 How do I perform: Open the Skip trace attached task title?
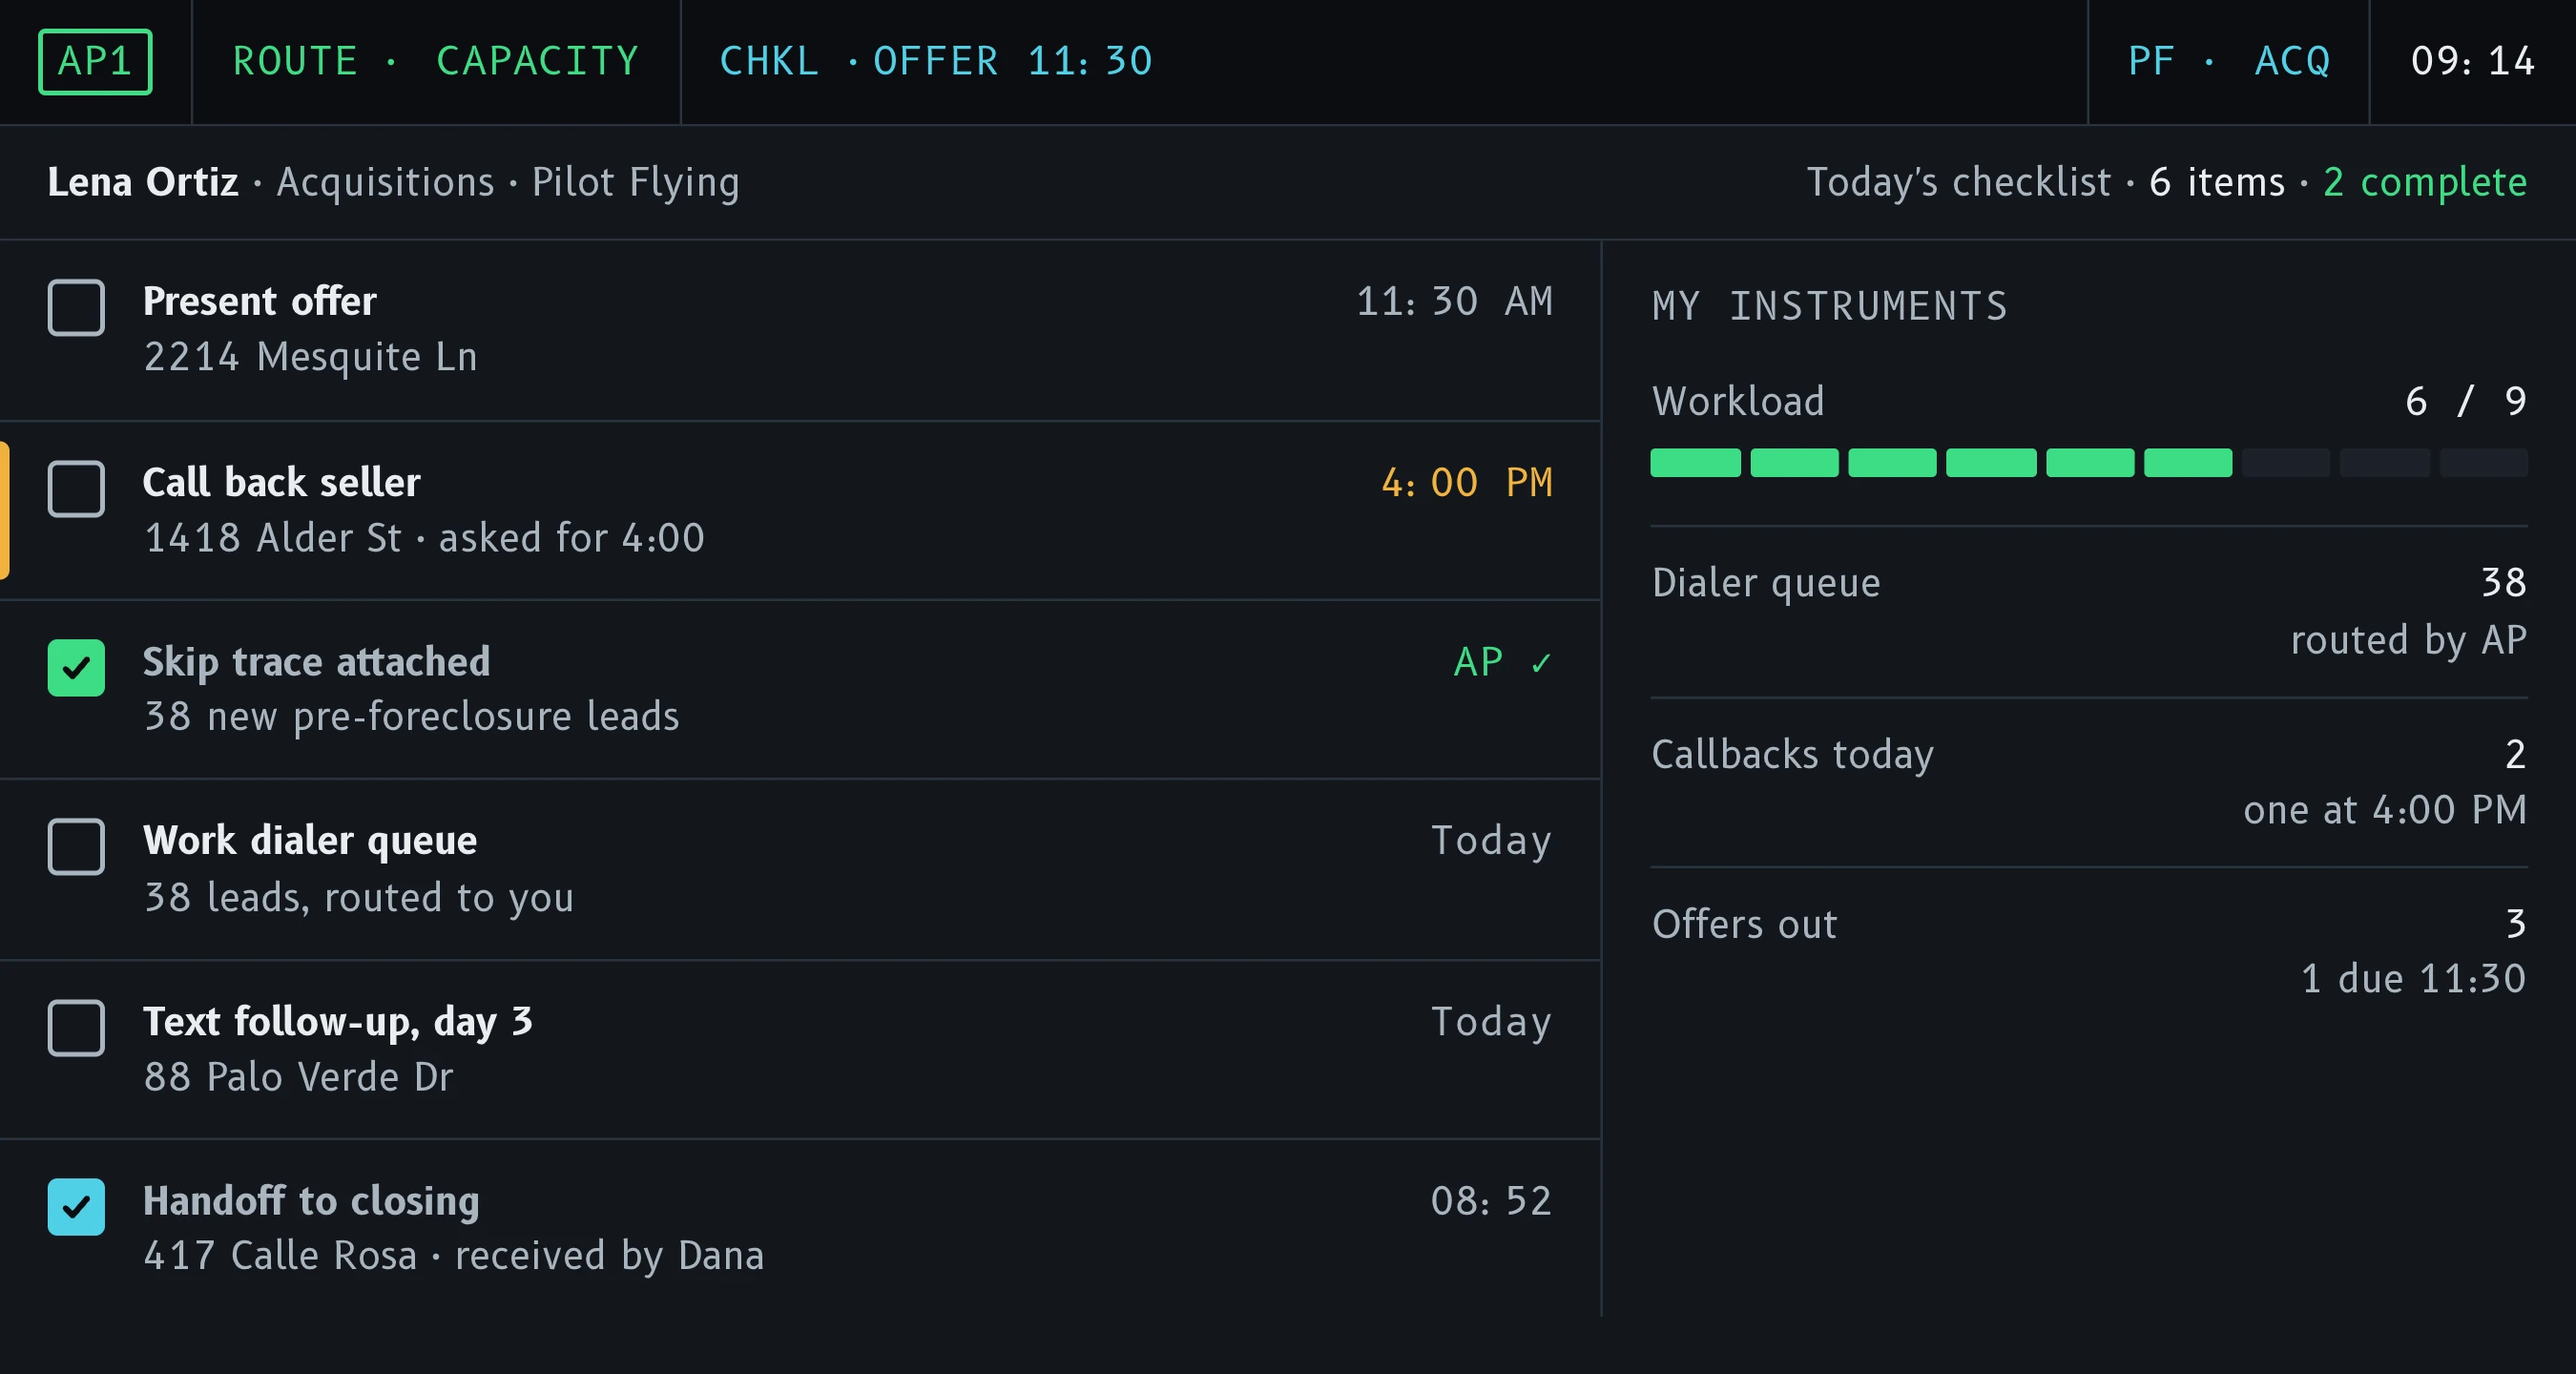pyautogui.click(x=317, y=662)
